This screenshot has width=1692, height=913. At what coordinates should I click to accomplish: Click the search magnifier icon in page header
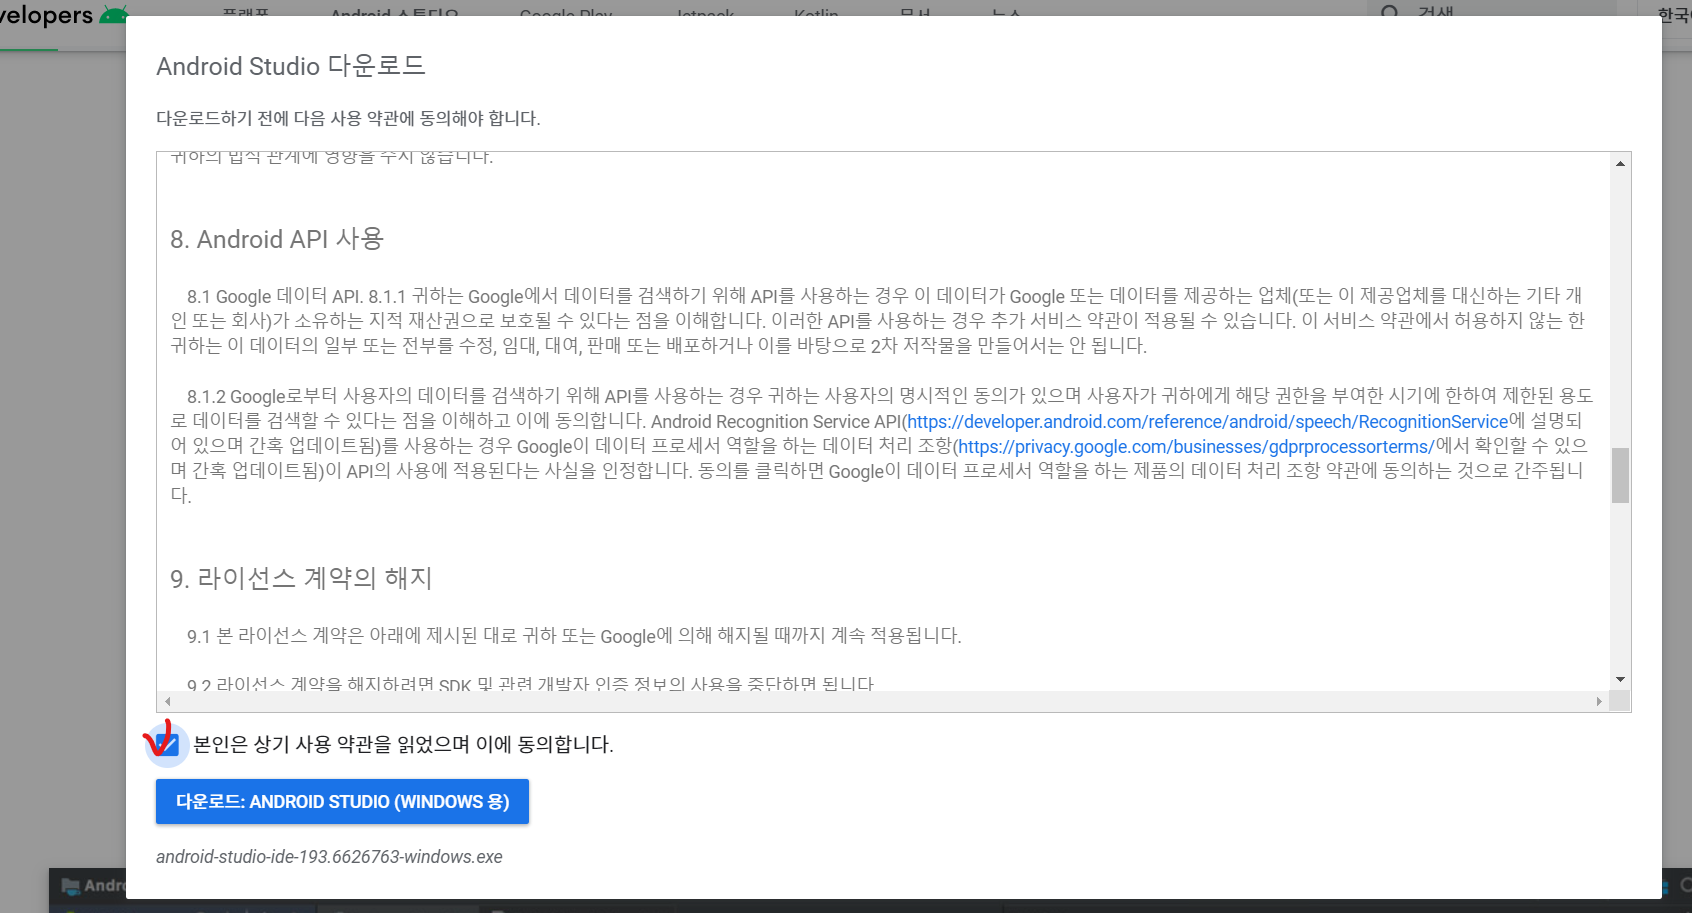(1390, 12)
